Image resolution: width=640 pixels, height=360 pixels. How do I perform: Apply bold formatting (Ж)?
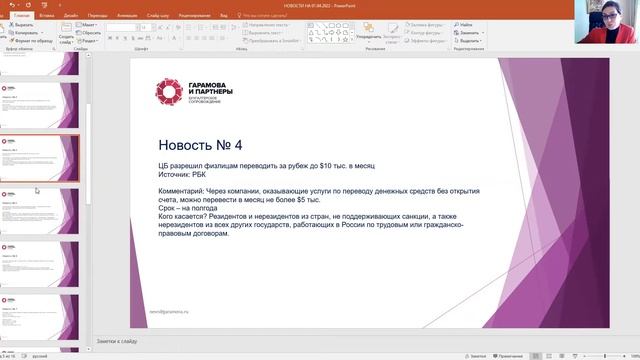(110, 38)
